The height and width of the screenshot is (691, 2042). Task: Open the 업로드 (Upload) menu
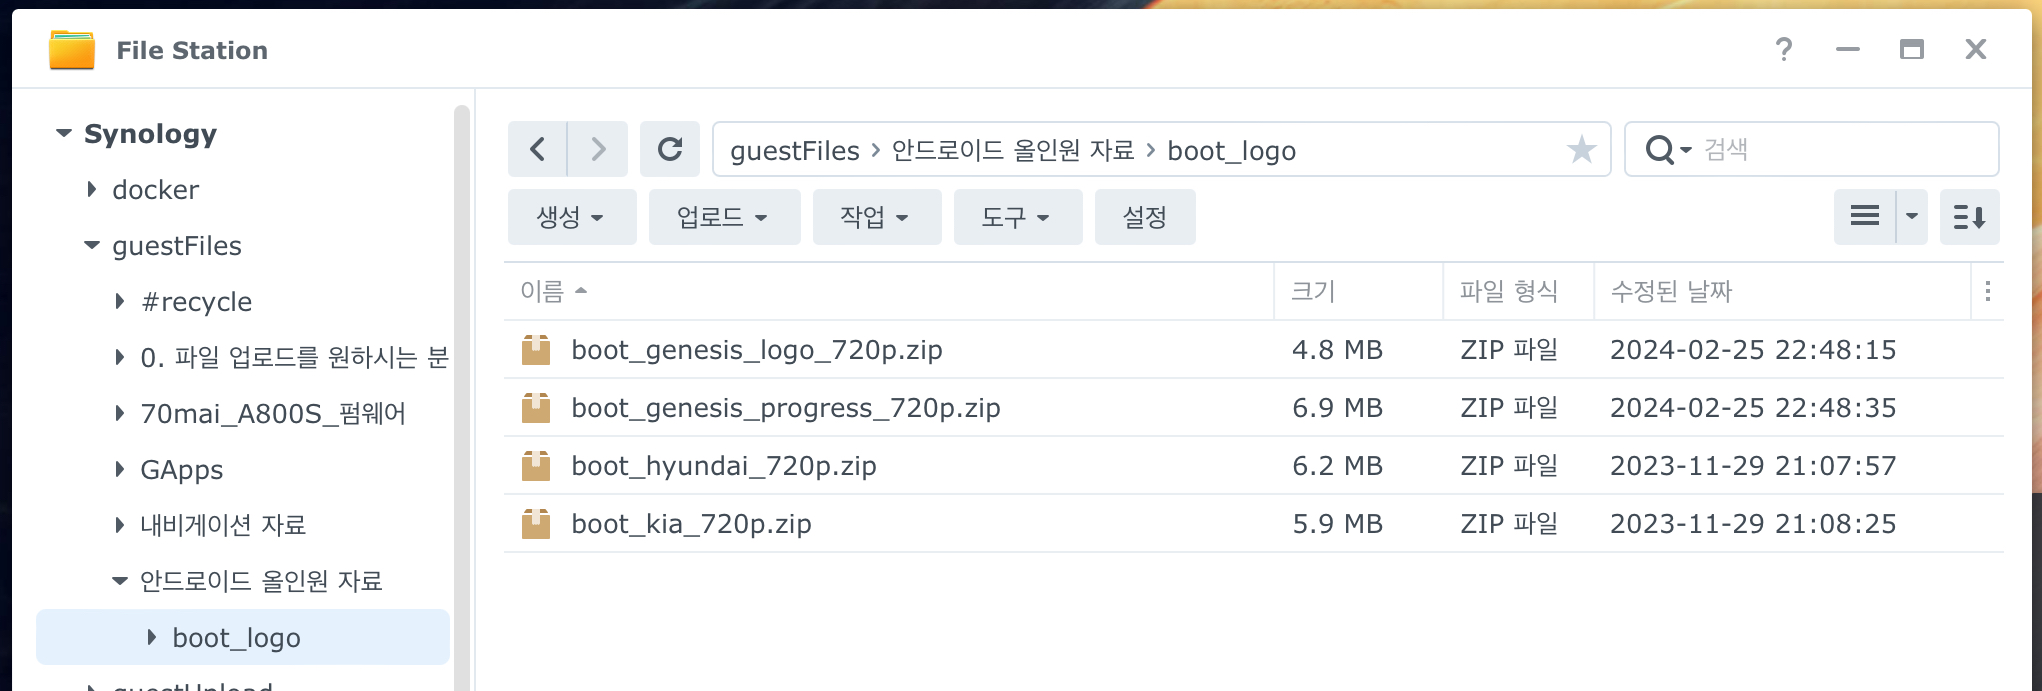coord(724,217)
